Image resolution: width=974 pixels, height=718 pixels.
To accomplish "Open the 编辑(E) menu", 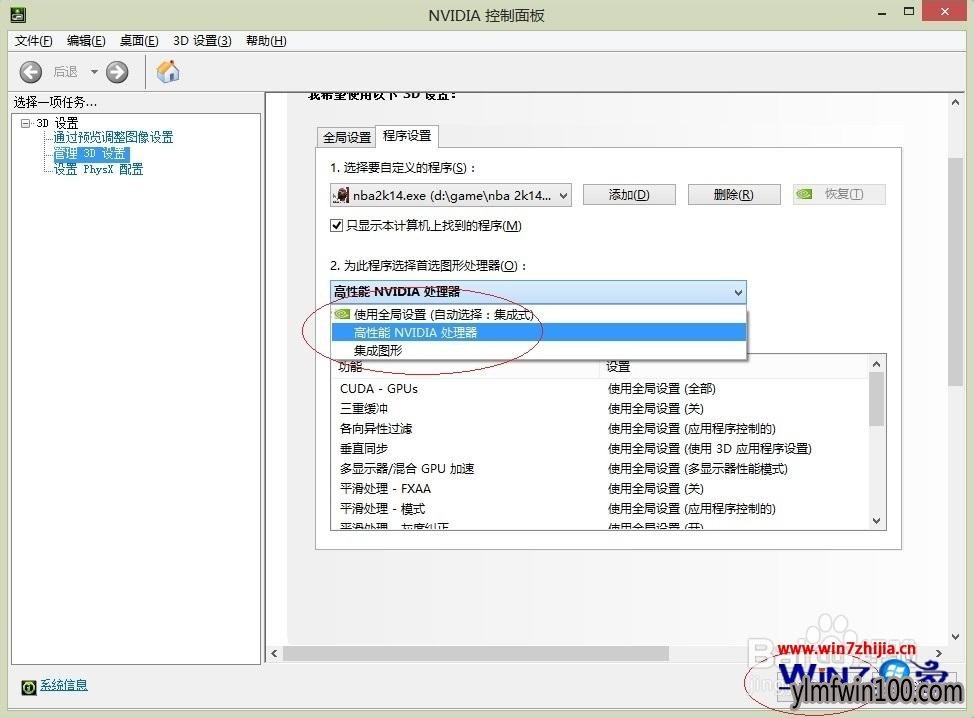I will coord(86,41).
